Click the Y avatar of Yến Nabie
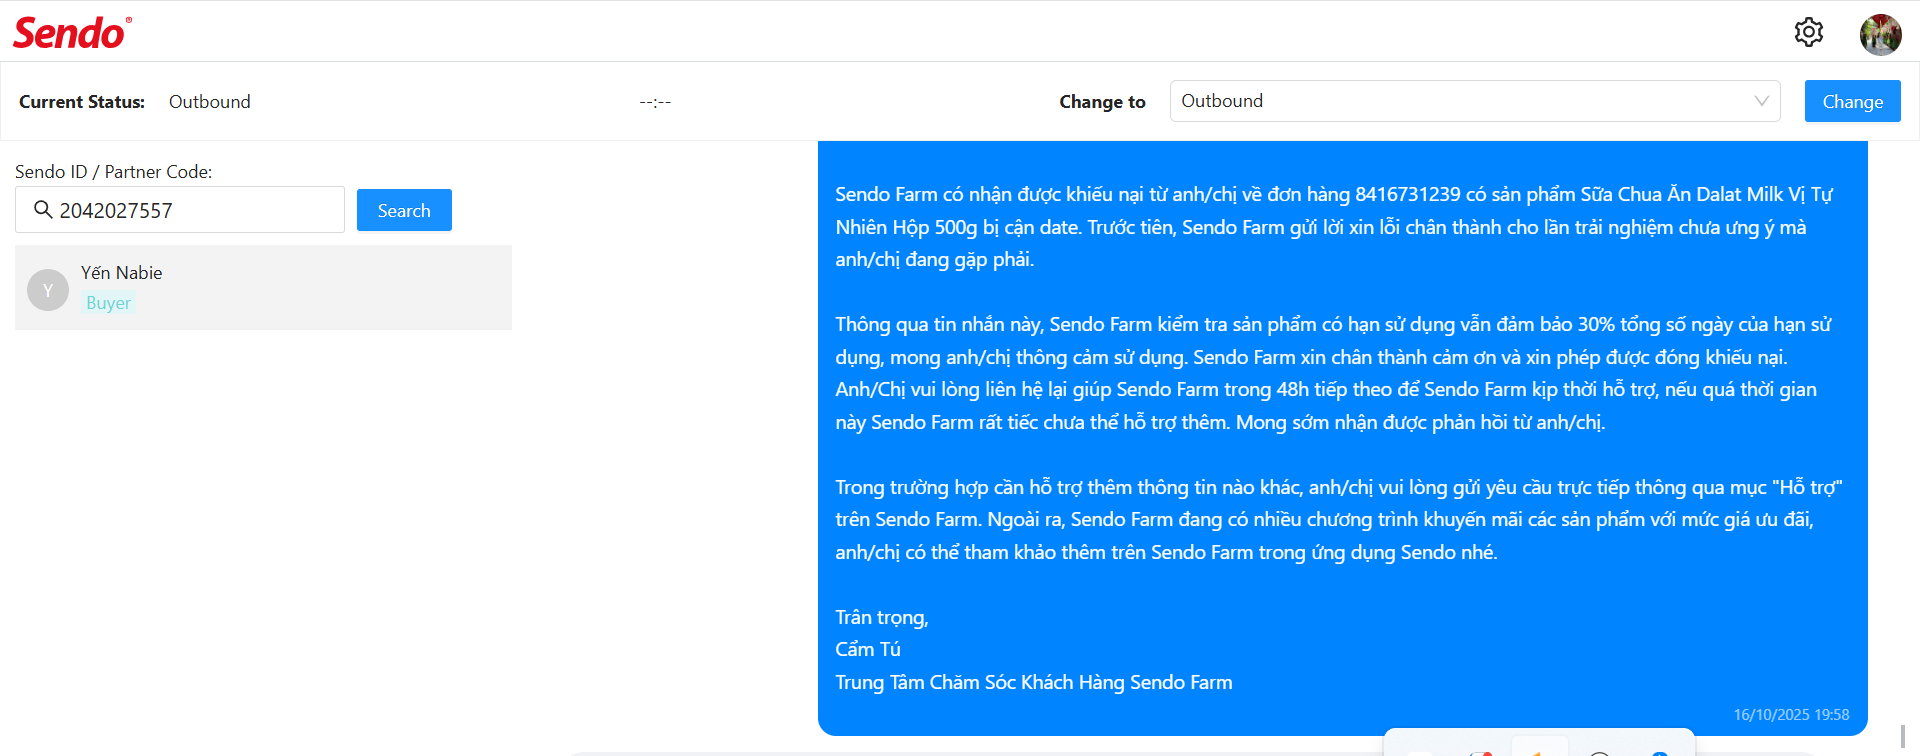Image resolution: width=1920 pixels, height=756 pixels. pyautogui.click(x=48, y=290)
